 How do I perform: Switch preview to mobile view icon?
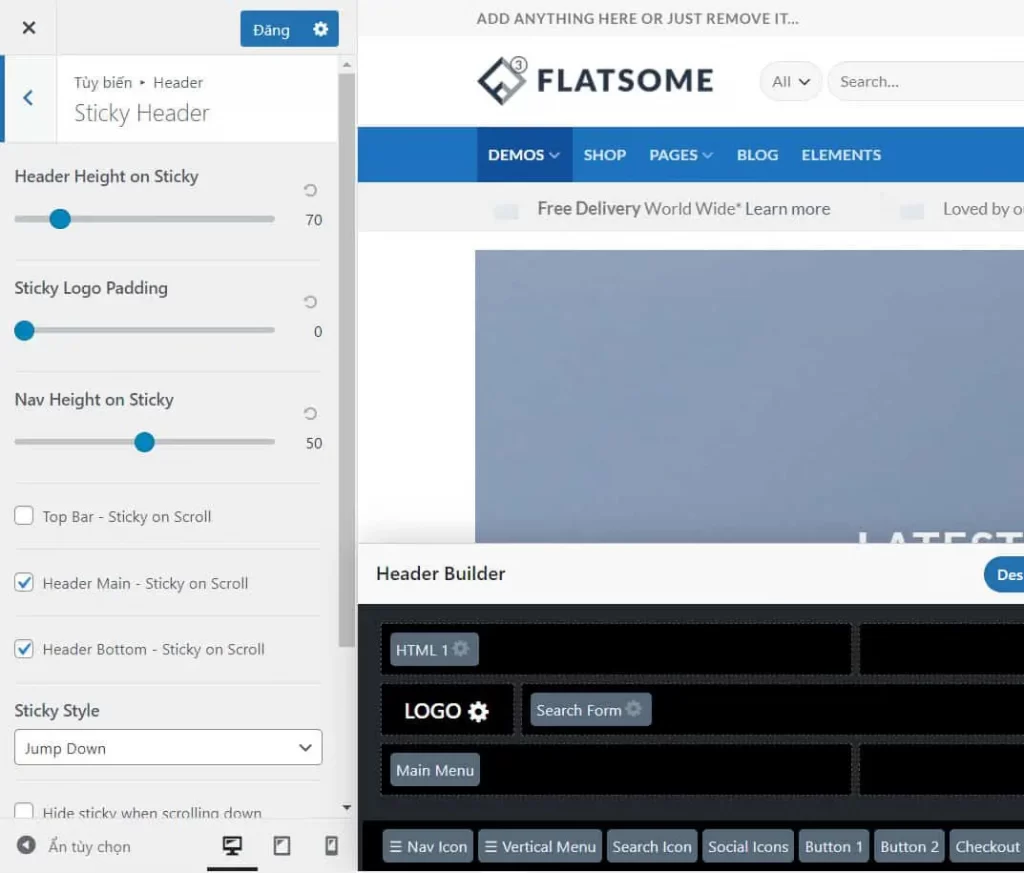(x=330, y=845)
